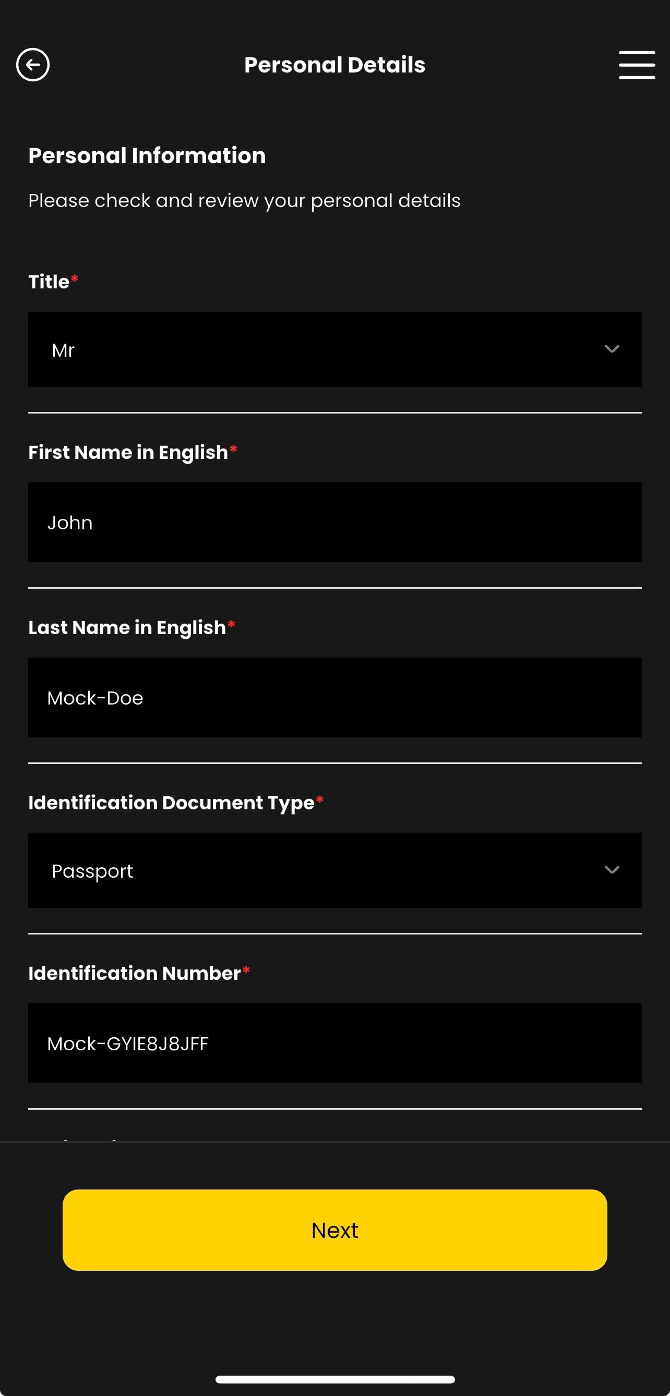Screen dimensions: 670x1396
Task: Select the Identification Number input field
Action: 334,1043
